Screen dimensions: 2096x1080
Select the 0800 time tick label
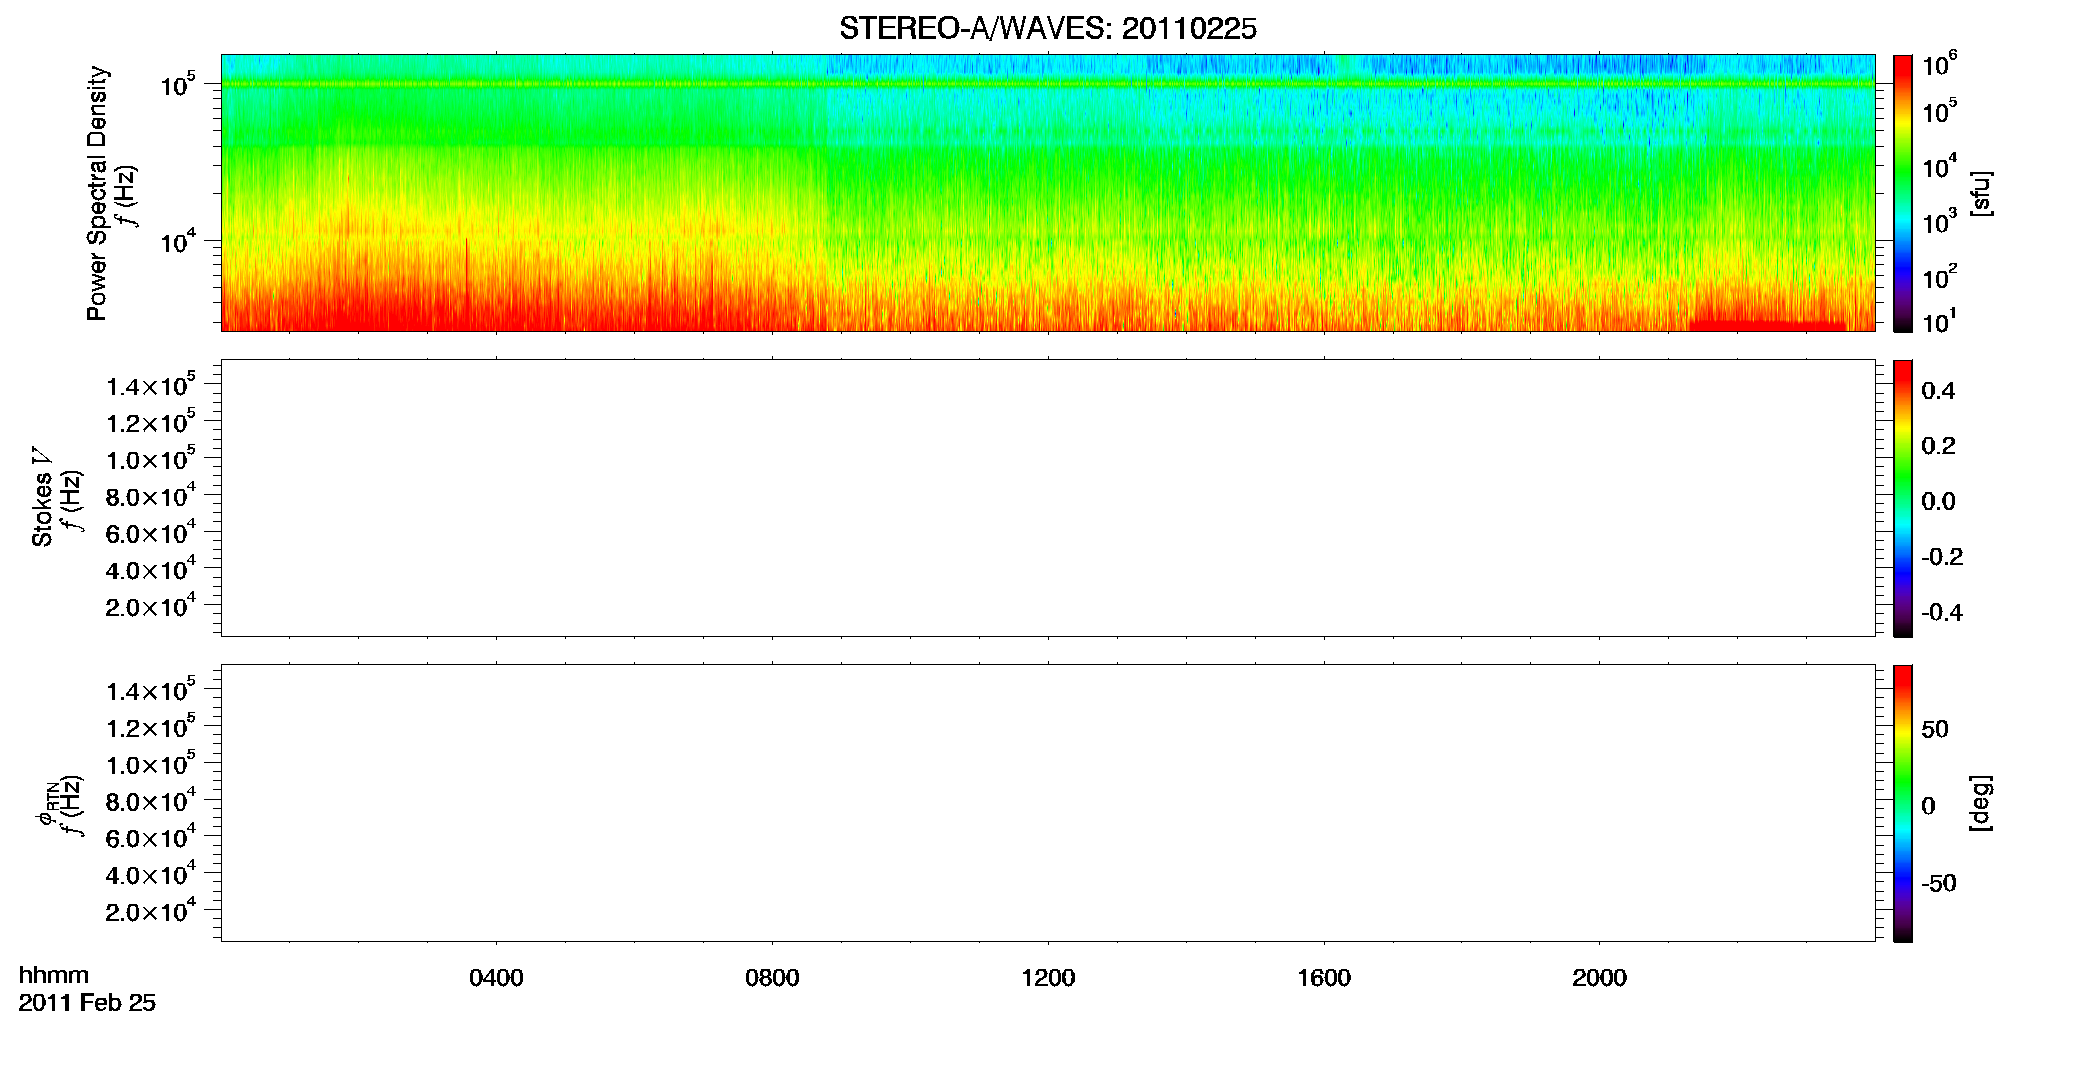[x=772, y=978]
